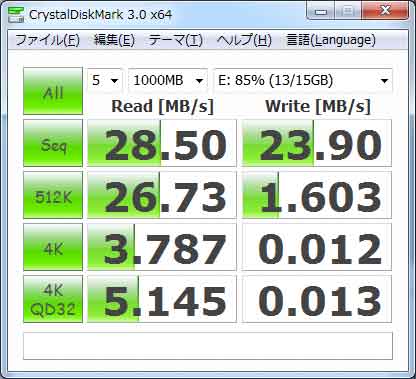Open the ファイル(F) menu
This screenshot has height=379, width=416.
coord(48,40)
